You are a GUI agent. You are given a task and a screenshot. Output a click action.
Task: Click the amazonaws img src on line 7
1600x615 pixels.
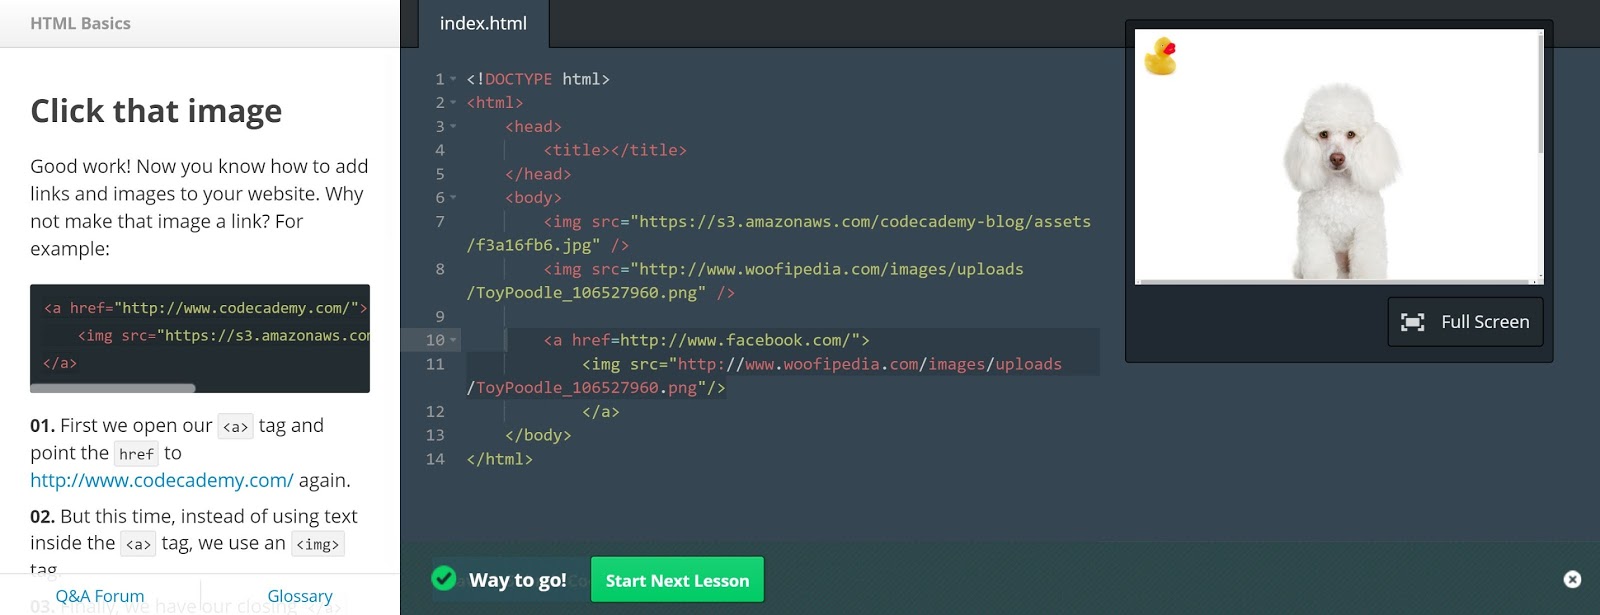pos(778,233)
